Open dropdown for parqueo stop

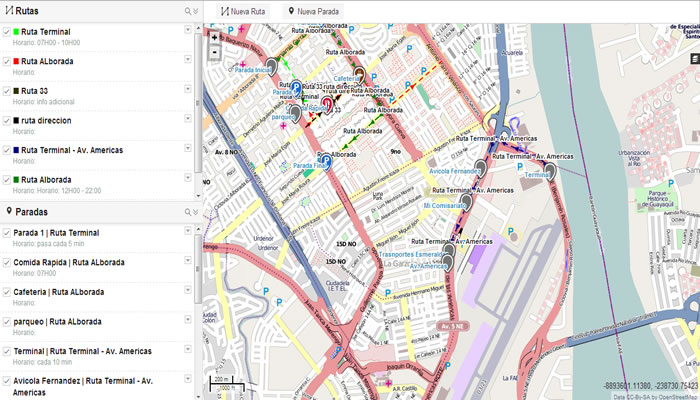[x=188, y=320]
